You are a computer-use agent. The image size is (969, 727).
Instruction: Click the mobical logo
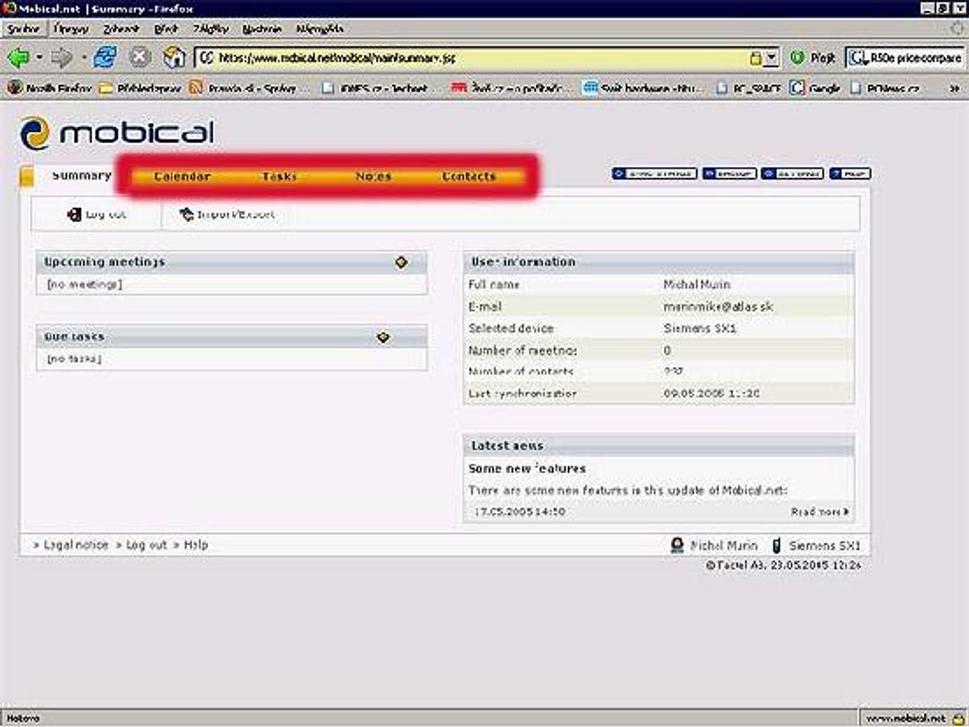[x=117, y=133]
